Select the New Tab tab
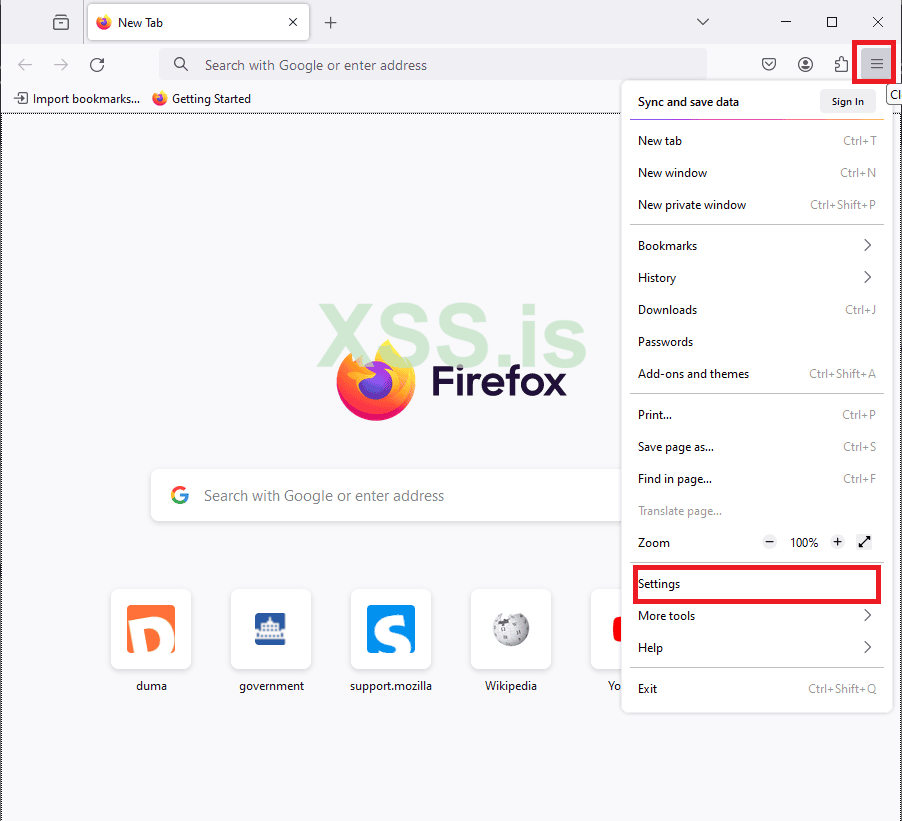The image size is (902, 821). (198, 22)
